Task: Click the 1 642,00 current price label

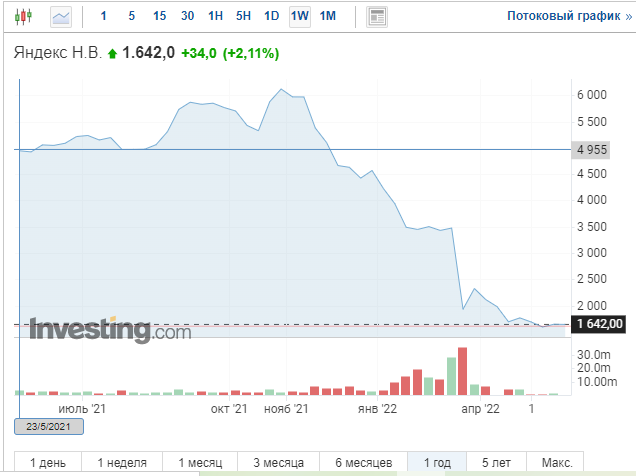Action: (x=599, y=324)
